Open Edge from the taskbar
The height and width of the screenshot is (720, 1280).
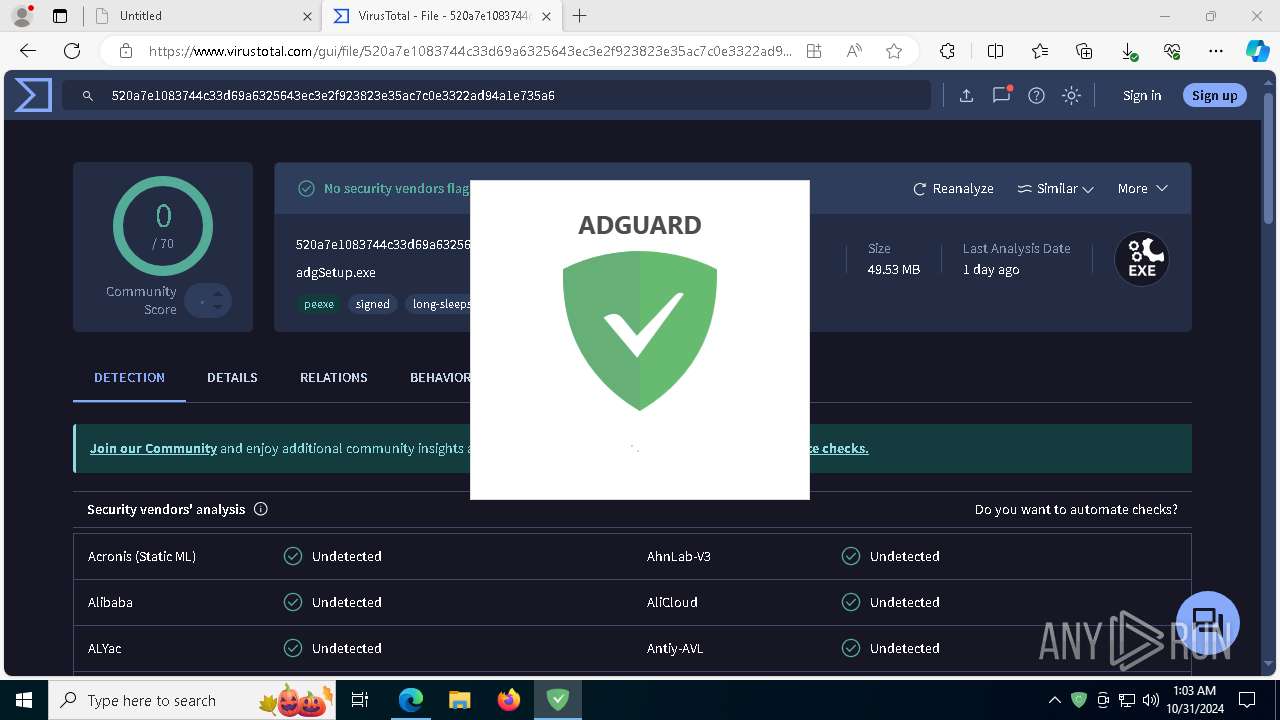click(411, 700)
